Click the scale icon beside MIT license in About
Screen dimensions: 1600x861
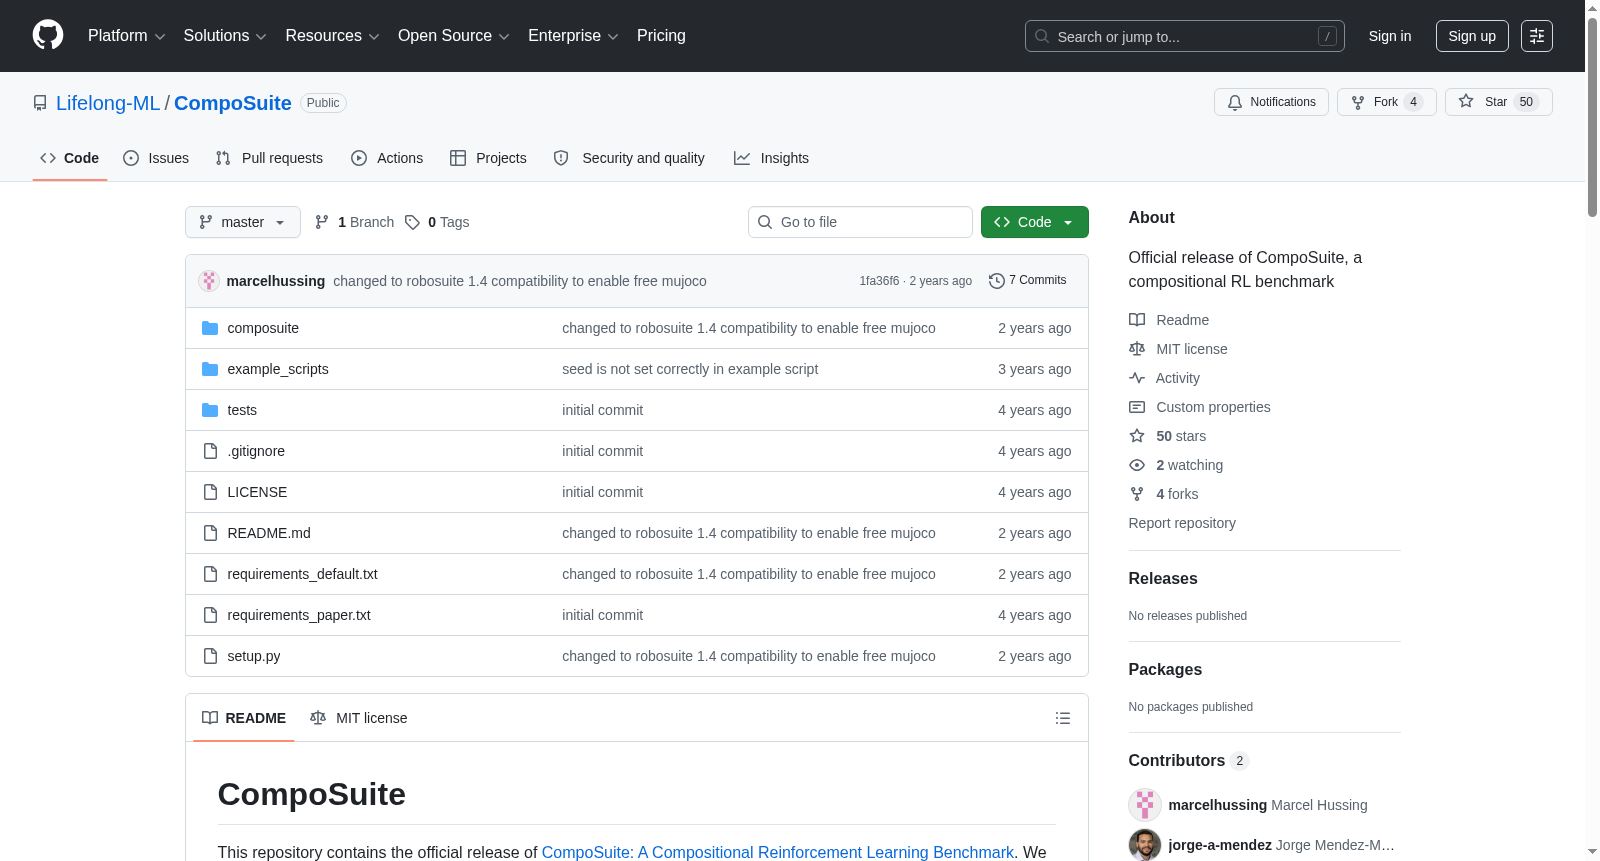point(1137,349)
